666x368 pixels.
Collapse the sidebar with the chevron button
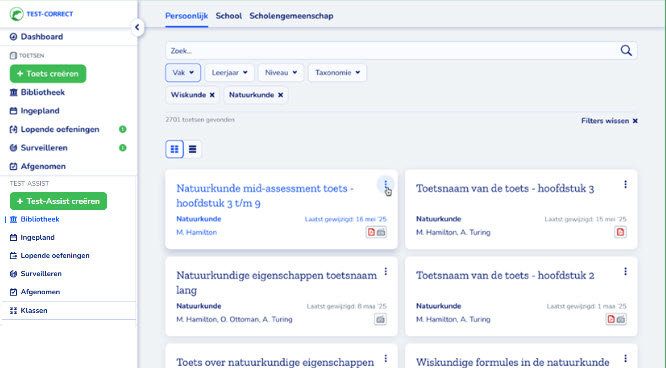pos(137,28)
